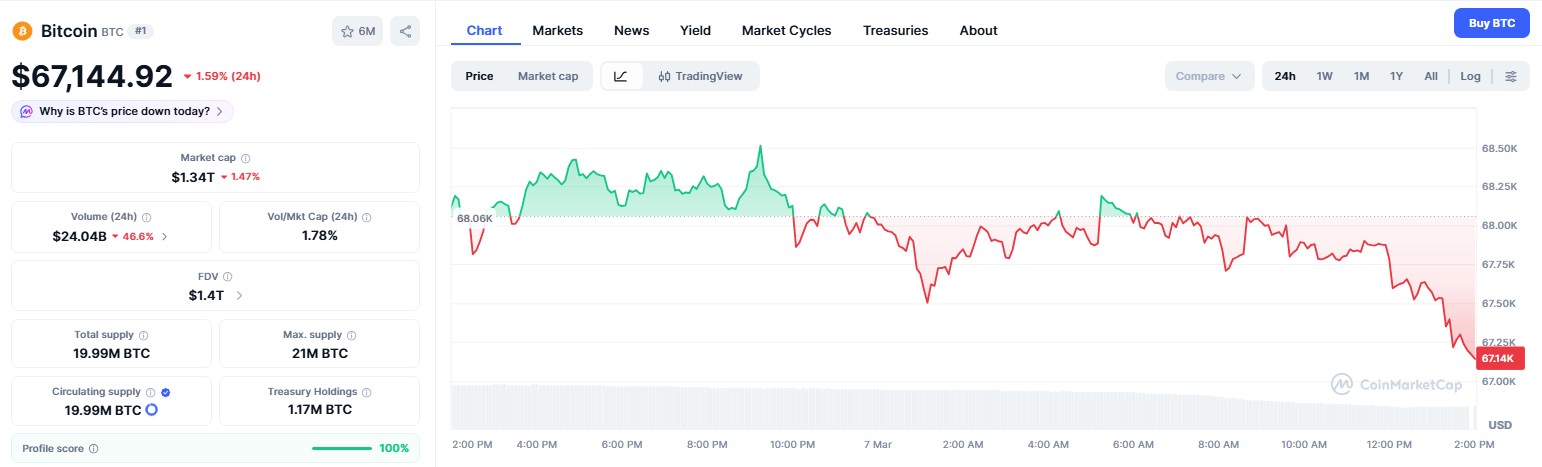Click the Bitcoin orange logo icon
The width and height of the screenshot is (1542, 467).
(x=22, y=31)
